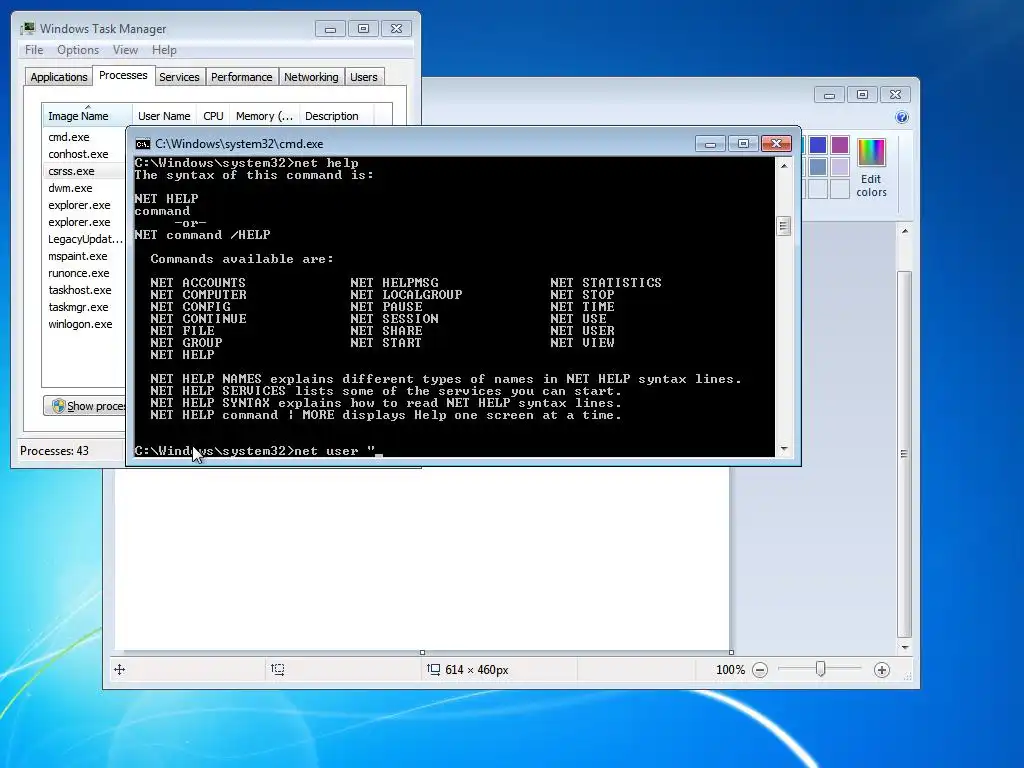Screen dimensions: 1024x768
Task: Click the cmd window scroll down arrow
Action: (x=784, y=449)
